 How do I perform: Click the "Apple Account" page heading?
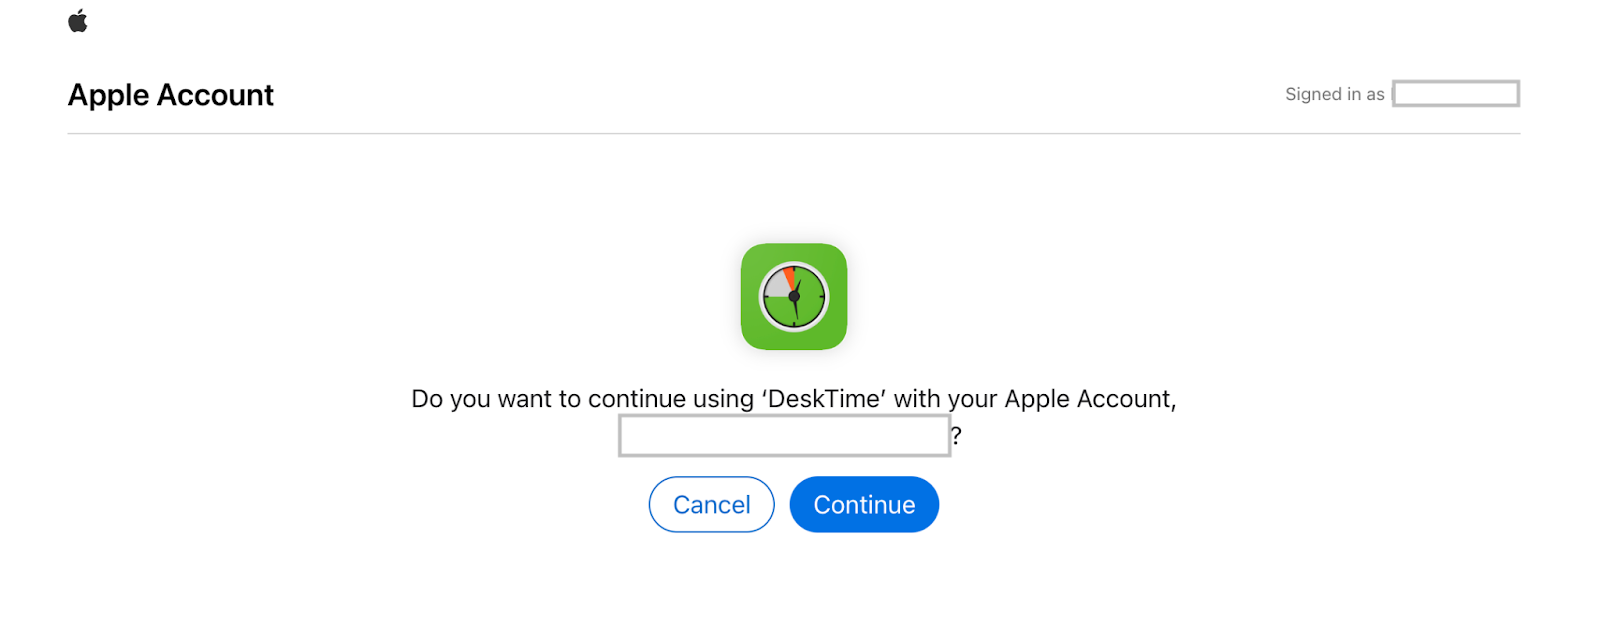[x=170, y=95]
